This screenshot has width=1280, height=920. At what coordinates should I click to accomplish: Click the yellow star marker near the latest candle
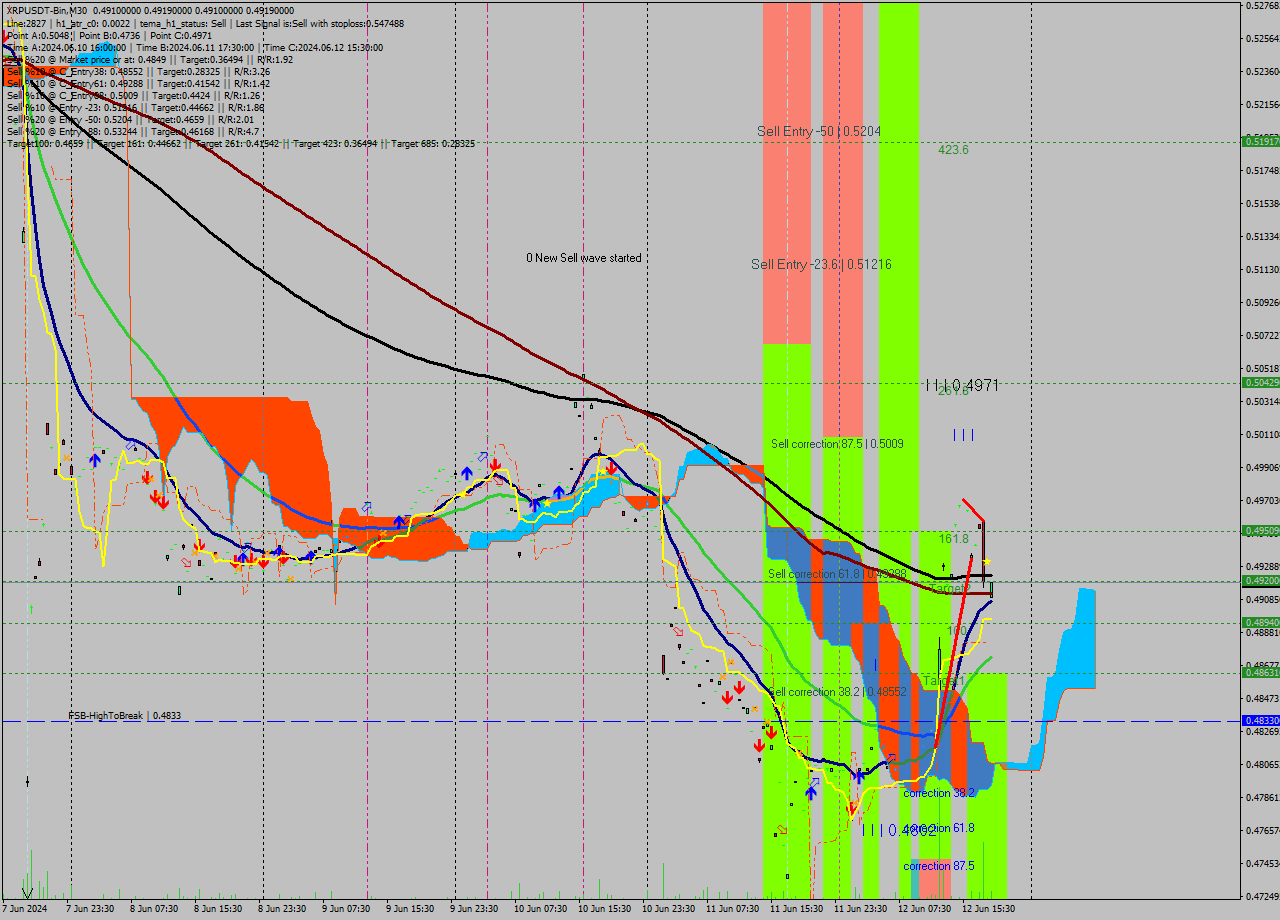click(987, 560)
